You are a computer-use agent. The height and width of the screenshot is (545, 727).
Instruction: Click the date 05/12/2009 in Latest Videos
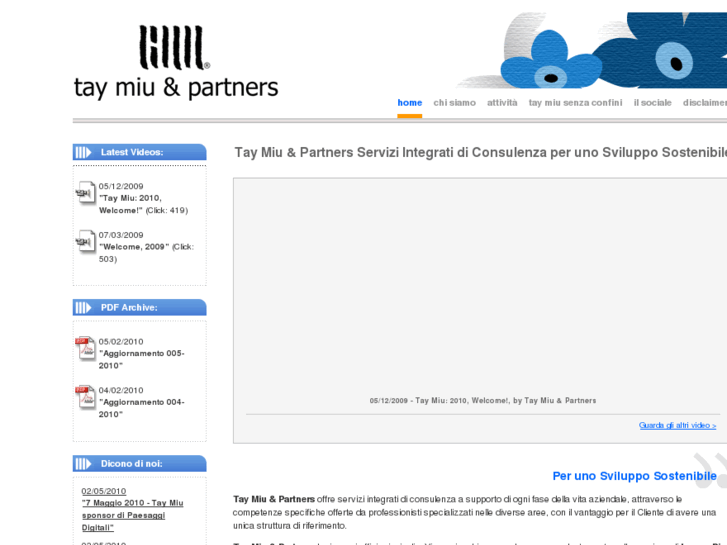tap(121, 186)
